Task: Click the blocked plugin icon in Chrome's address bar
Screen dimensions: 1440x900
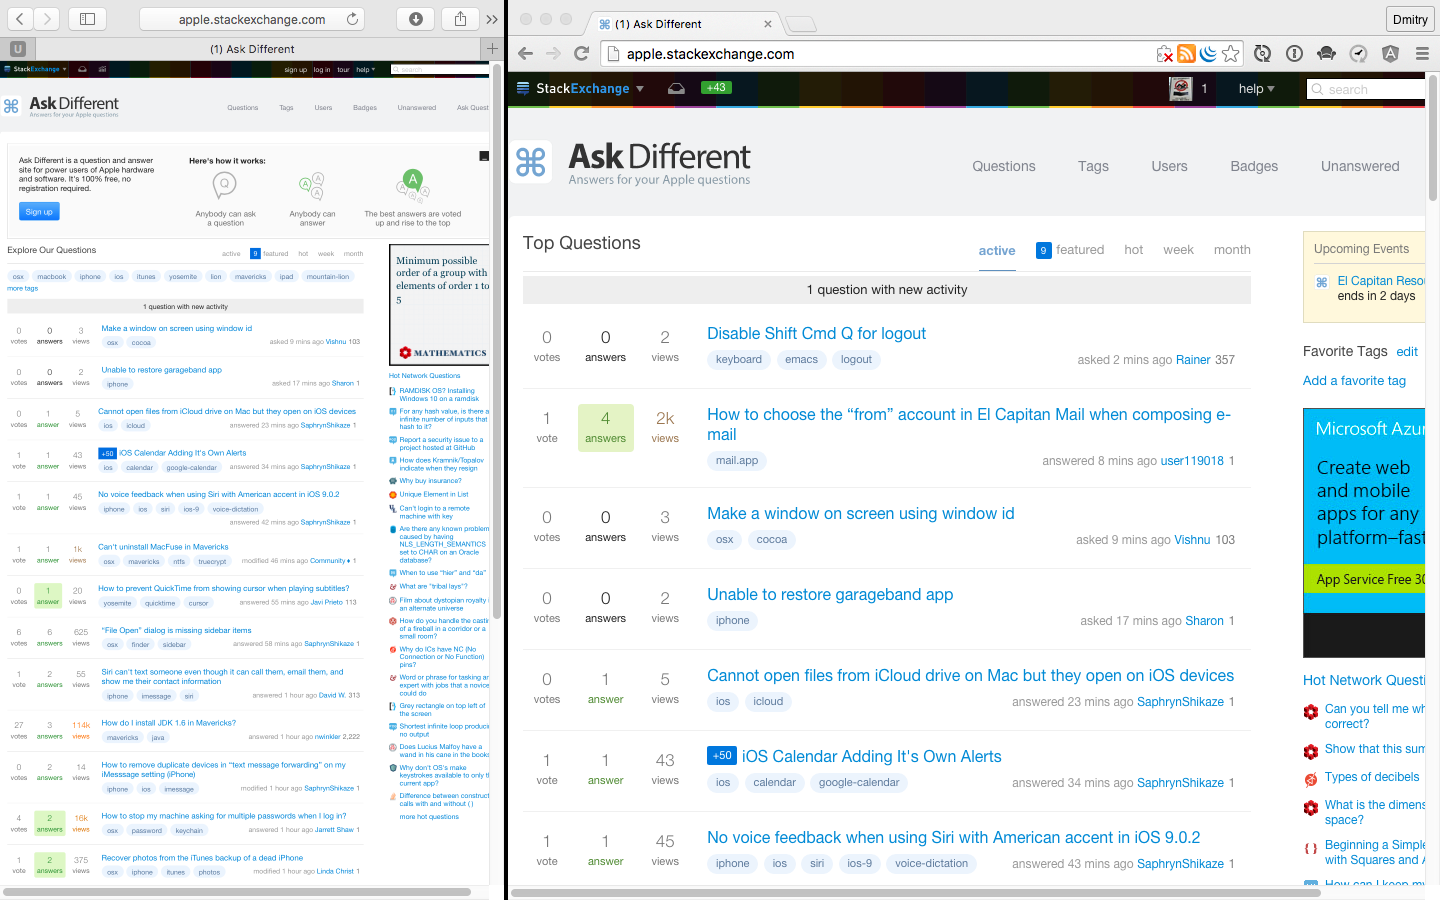Action: [x=1165, y=54]
